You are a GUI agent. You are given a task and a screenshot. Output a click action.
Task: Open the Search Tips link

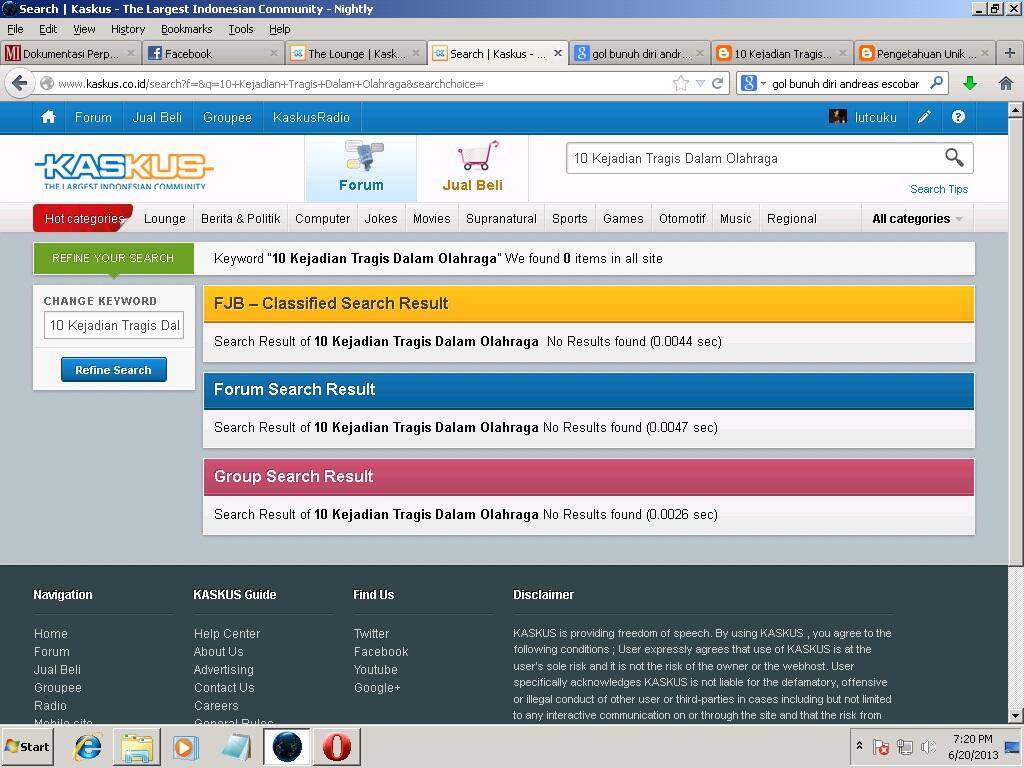(938, 189)
